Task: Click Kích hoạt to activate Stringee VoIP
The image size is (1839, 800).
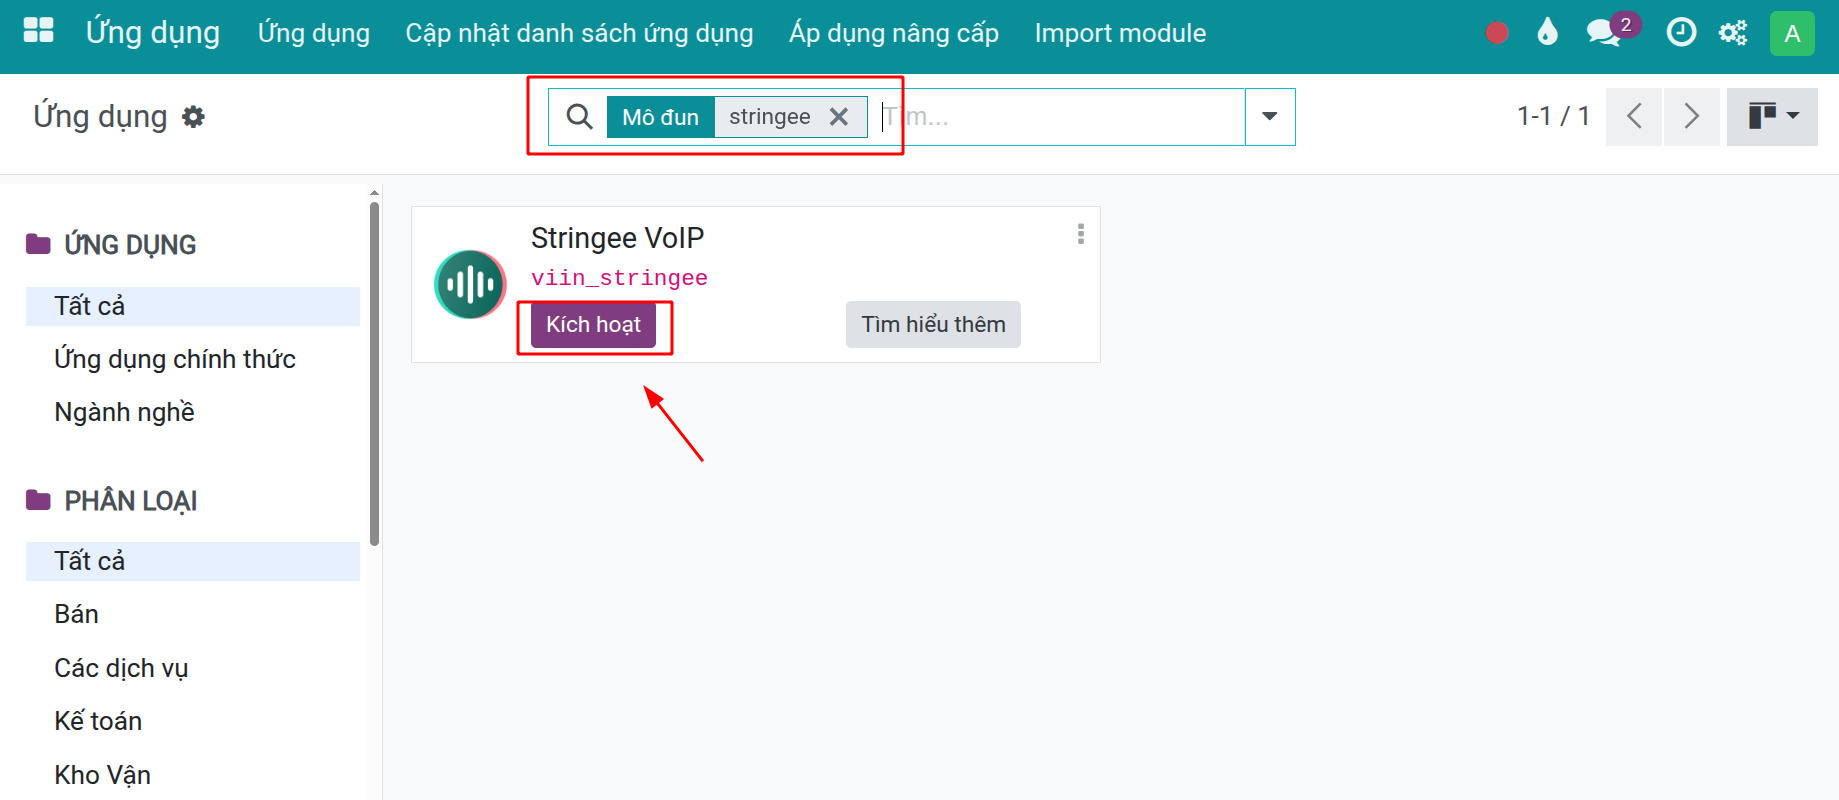Action: [x=593, y=325]
